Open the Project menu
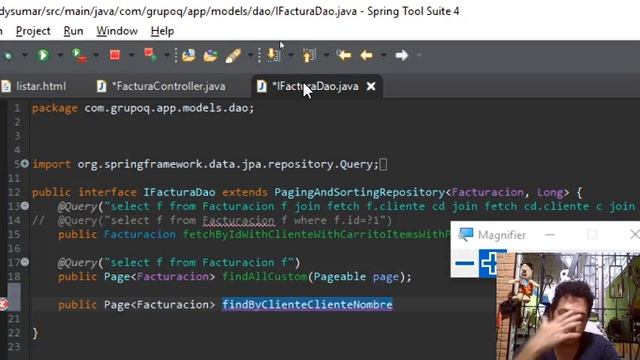This screenshot has height=360, width=640. (x=33, y=31)
